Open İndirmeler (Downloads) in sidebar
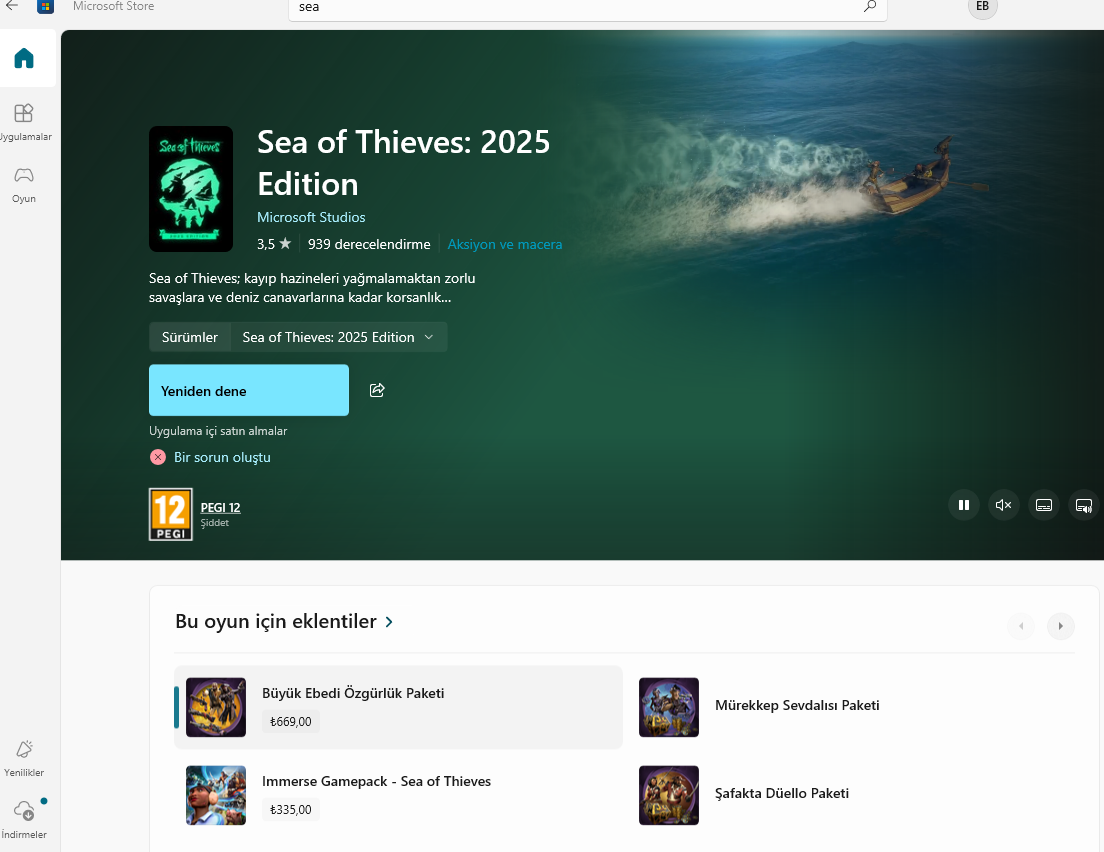 click(x=24, y=820)
